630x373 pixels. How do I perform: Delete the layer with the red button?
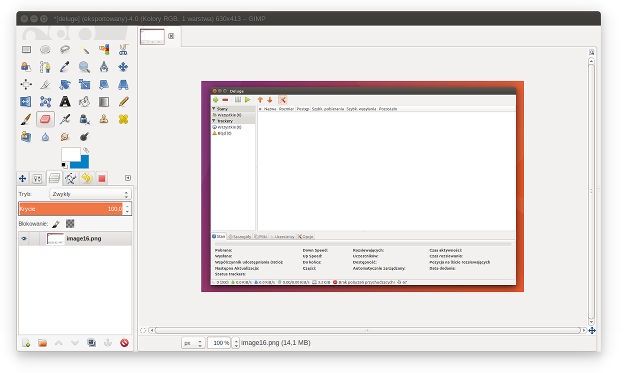124,343
